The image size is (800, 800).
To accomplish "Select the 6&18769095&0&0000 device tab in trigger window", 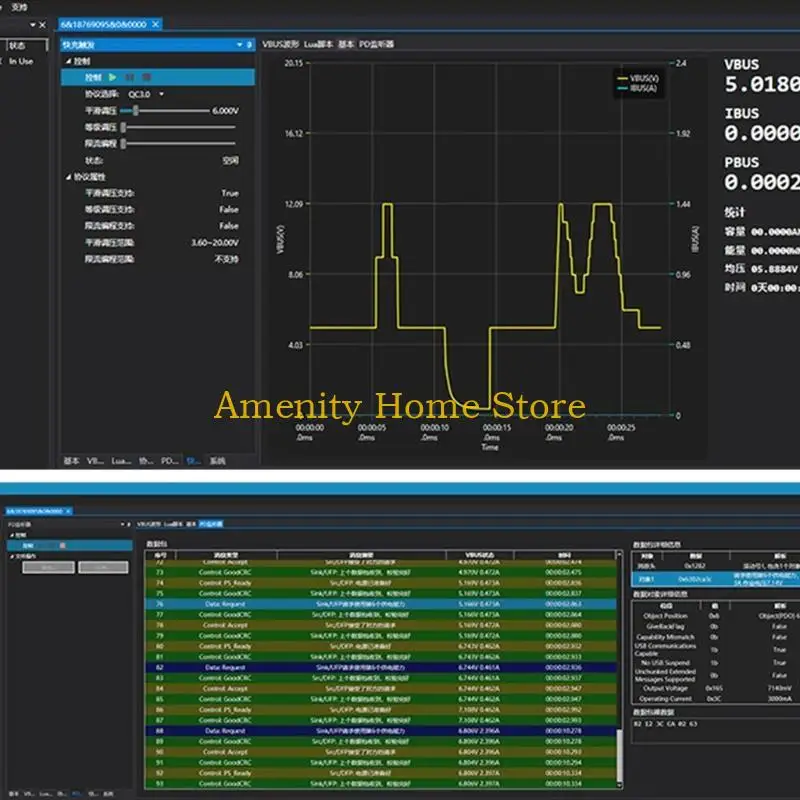I will [104, 24].
